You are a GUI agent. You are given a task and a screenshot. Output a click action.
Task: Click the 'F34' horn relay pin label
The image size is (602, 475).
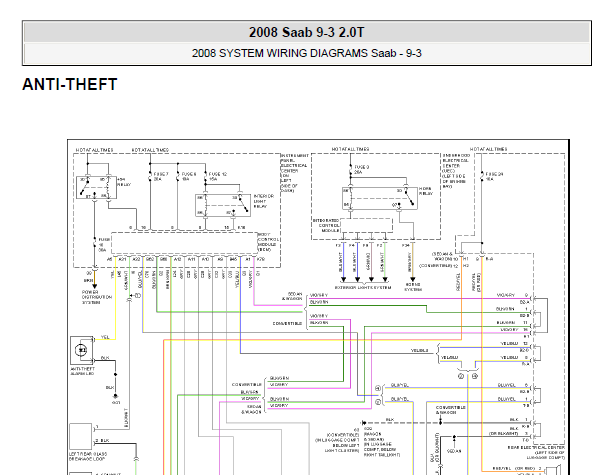click(x=405, y=245)
